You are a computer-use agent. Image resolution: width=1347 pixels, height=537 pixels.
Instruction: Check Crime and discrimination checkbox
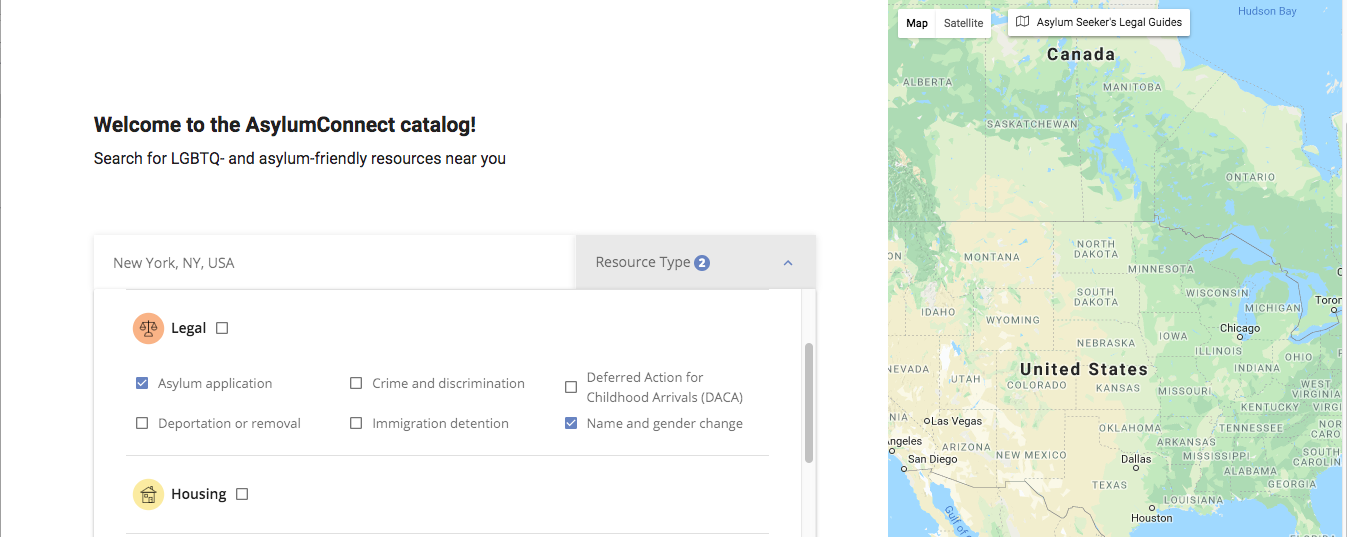356,383
